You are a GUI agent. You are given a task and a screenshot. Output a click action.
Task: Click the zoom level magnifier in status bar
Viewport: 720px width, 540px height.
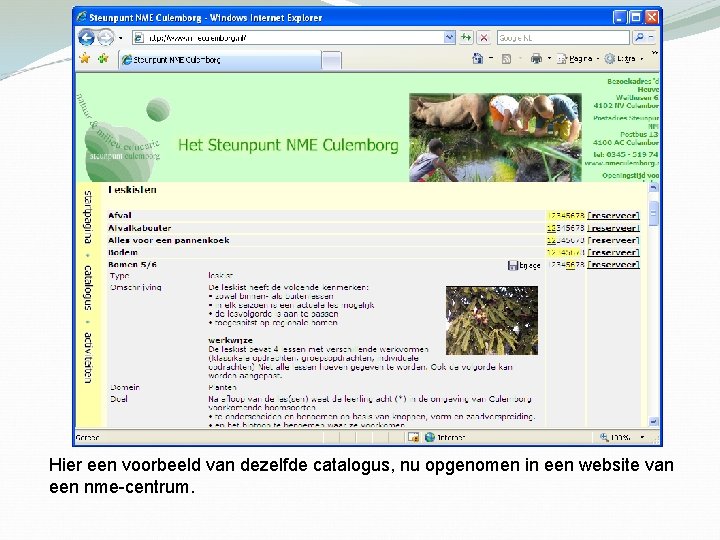(x=604, y=438)
